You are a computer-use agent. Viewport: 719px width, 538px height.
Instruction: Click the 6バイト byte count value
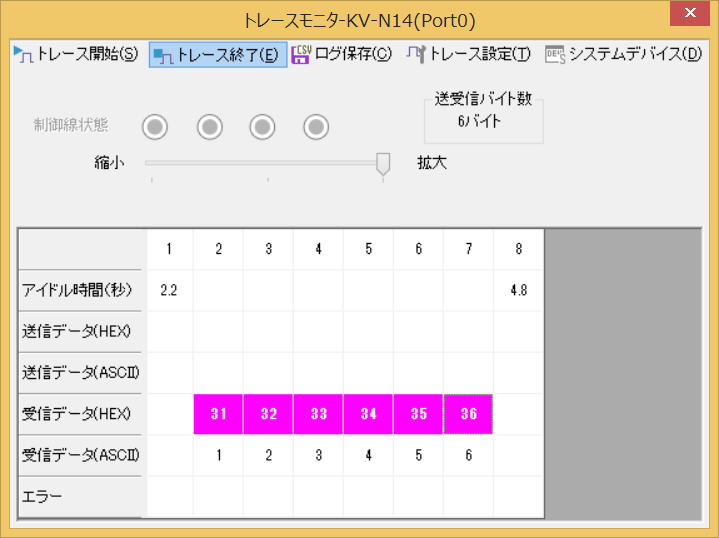click(479, 121)
